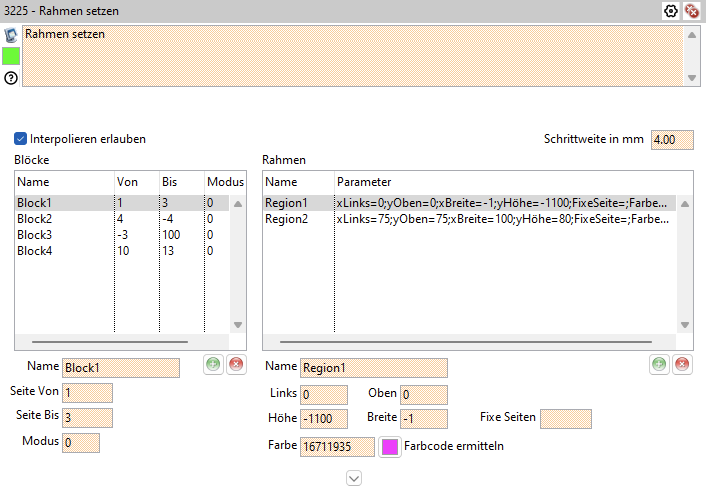
Task: Select Block3 in the Blöcke list
Action: pyautogui.click(x=34, y=235)
